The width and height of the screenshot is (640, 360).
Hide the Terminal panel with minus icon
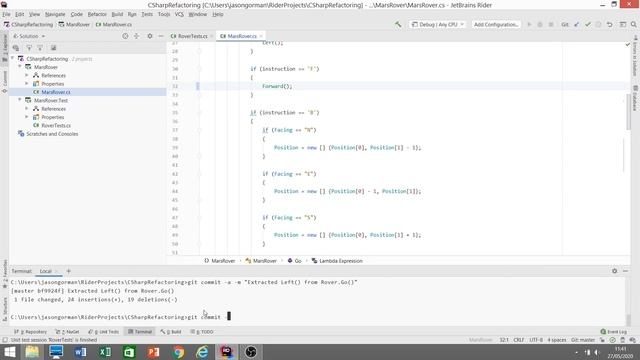[625, 271]
